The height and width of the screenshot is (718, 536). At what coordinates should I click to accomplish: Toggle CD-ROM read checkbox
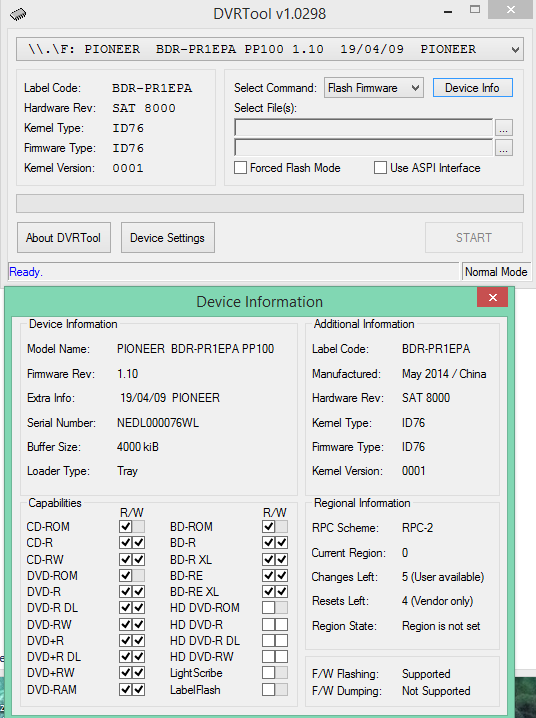tap(125, 527)
